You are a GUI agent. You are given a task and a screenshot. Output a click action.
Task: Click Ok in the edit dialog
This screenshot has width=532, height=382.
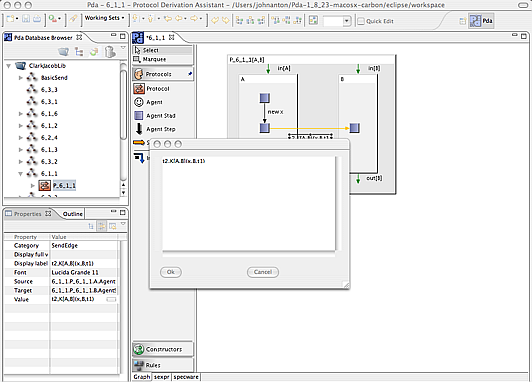[x=171, y=272]
